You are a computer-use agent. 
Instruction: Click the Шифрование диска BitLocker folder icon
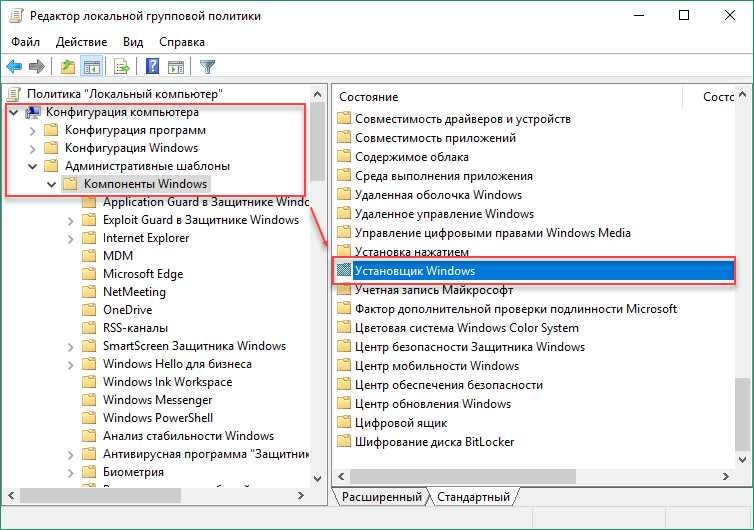344,441
